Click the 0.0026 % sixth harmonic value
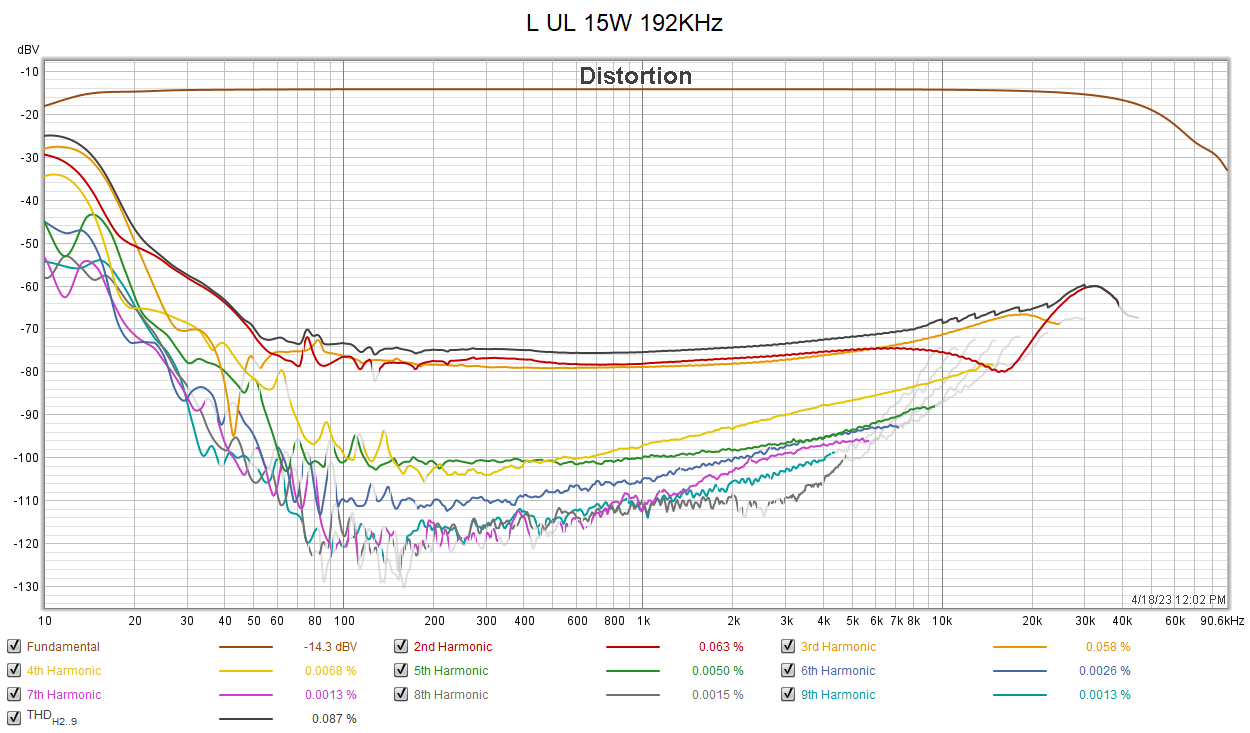This screenshot has height=733, width=1250. [1105, 671]
